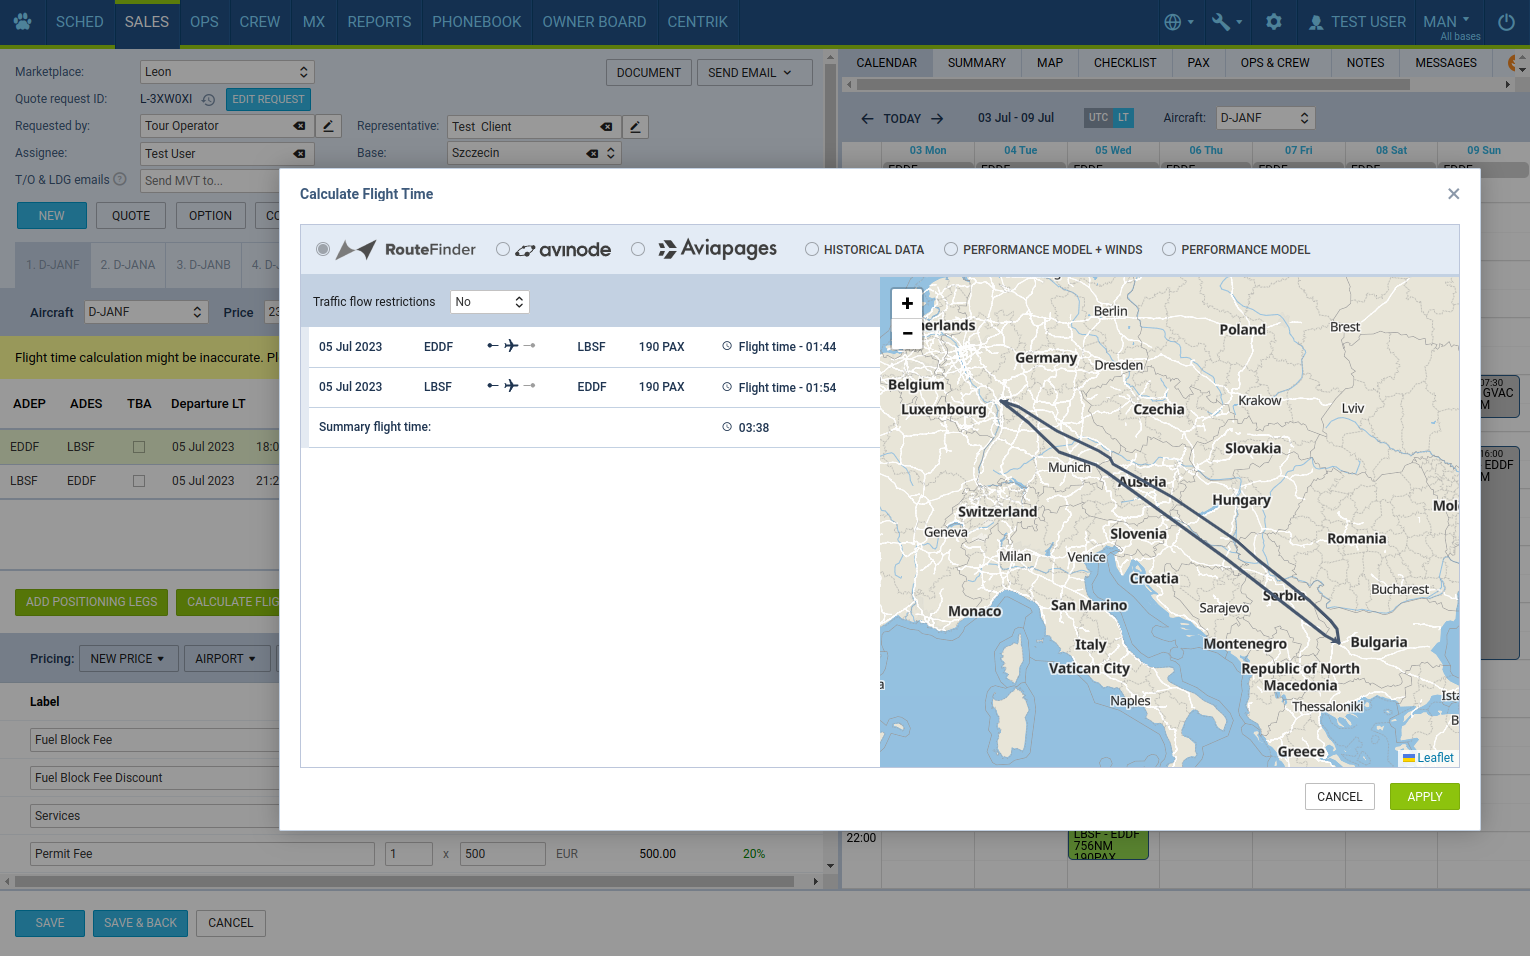Viewport: 1530px width, 956px height.
Task: Select the Performance Model radio option
Action: pos(1169,249)
